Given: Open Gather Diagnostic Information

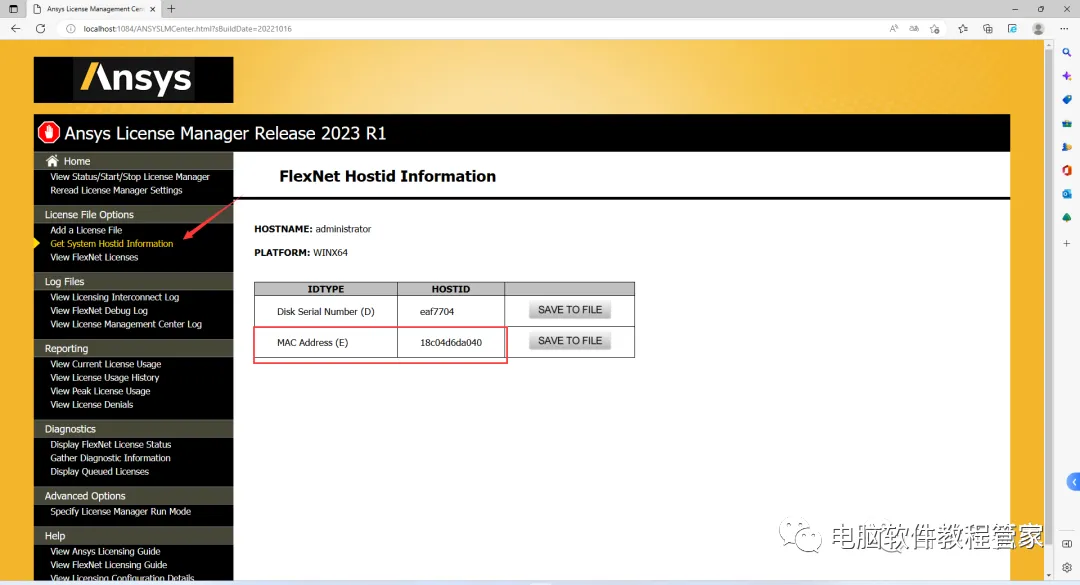Looking at the screenshot, I should point(110,458).
